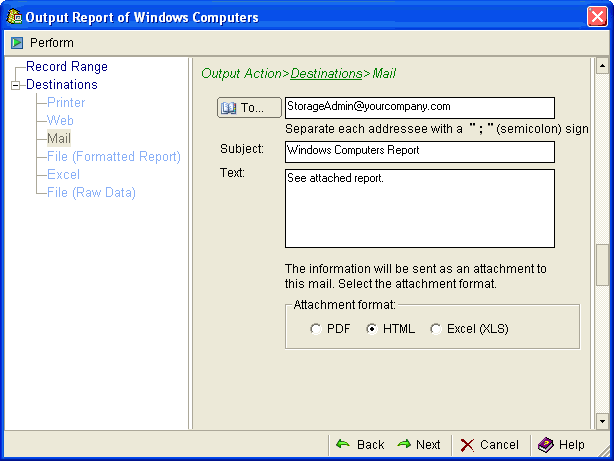This screenshot has width=614, height=461.
Task: Click the vertical scrollbar thumb
Action: (602, 265)
